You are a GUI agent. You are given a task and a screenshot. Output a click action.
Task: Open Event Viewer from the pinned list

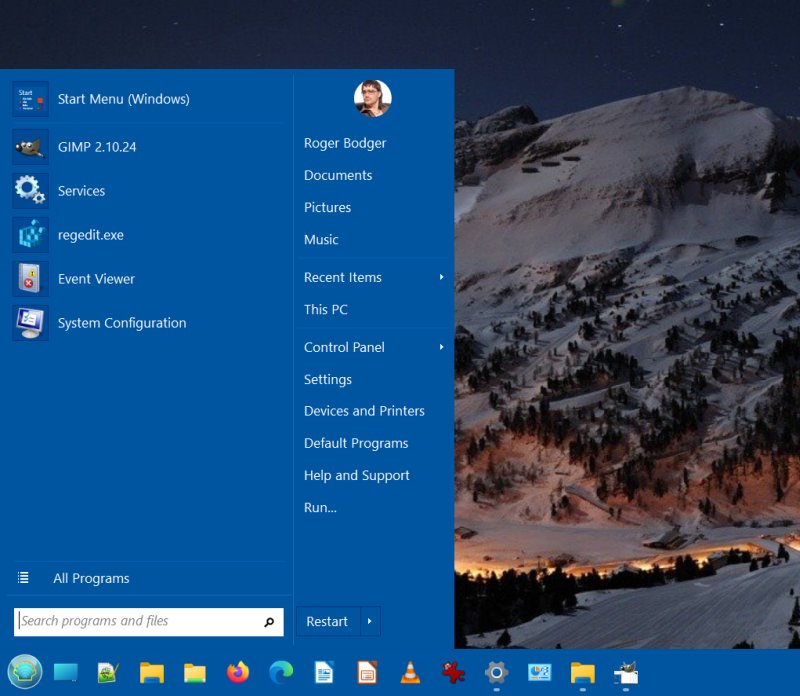[96, 279]
